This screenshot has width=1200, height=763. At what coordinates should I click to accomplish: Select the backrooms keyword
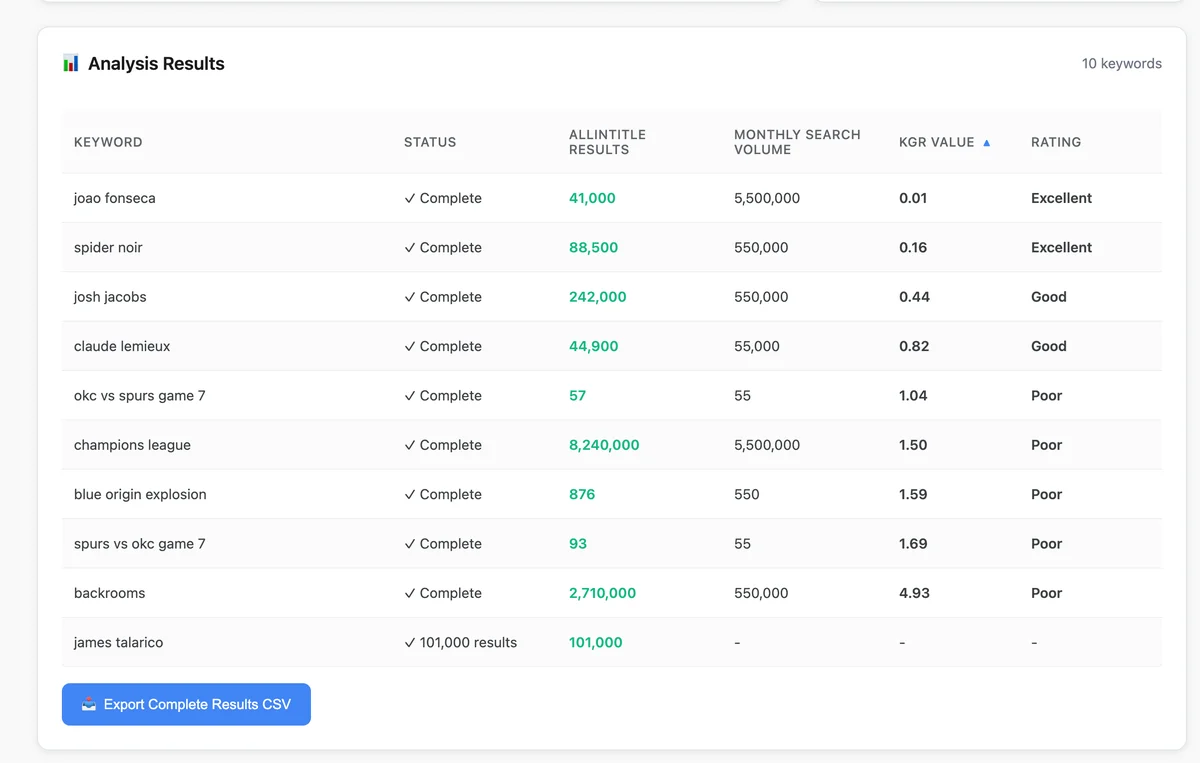point(110,593)
